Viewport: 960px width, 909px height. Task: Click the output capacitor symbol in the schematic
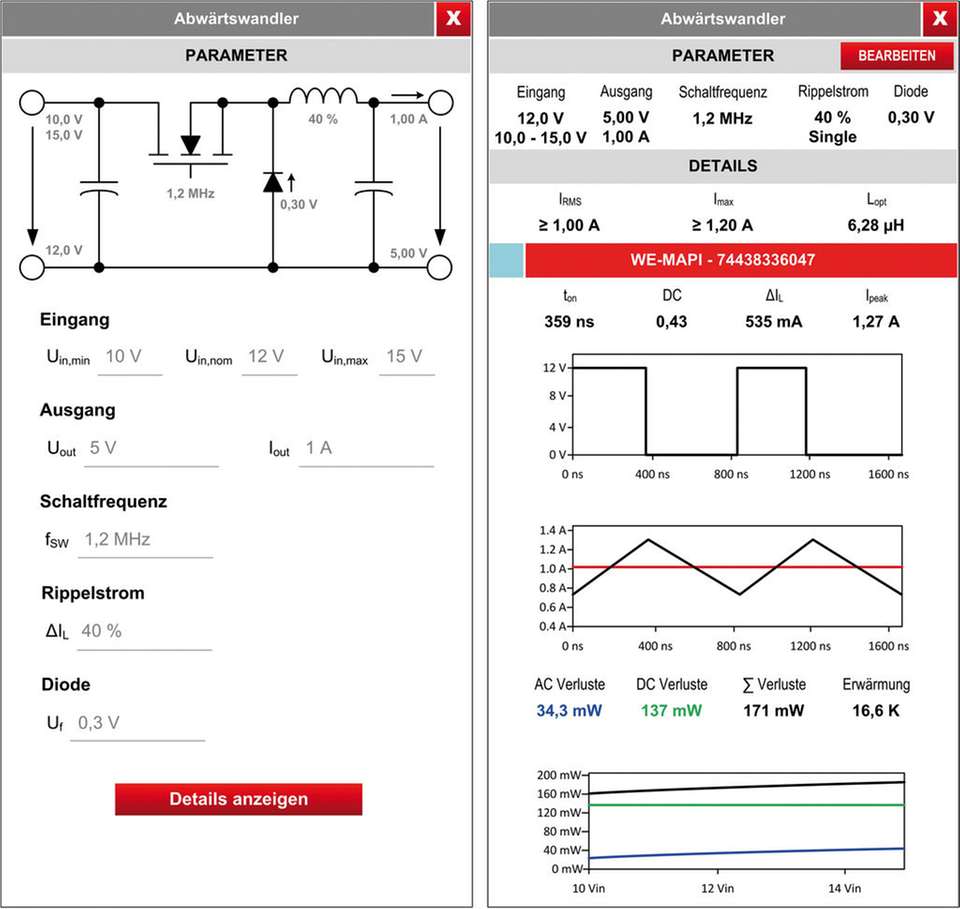(x=373, y=188)
